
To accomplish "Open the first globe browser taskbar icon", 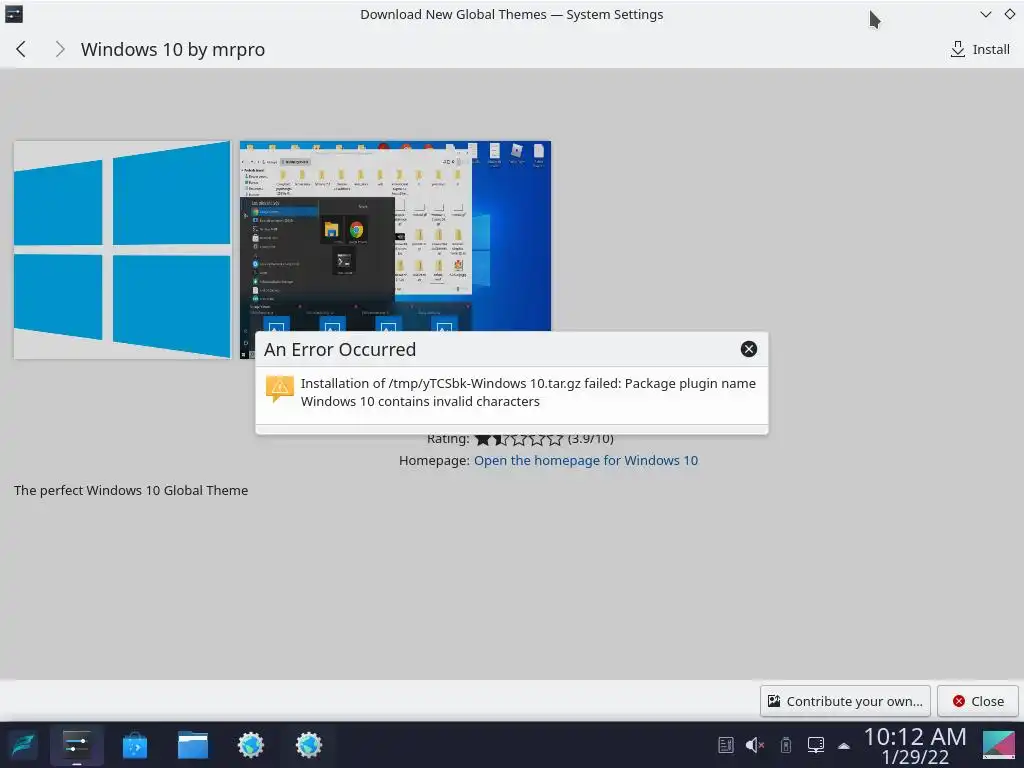I will point(251,745).
